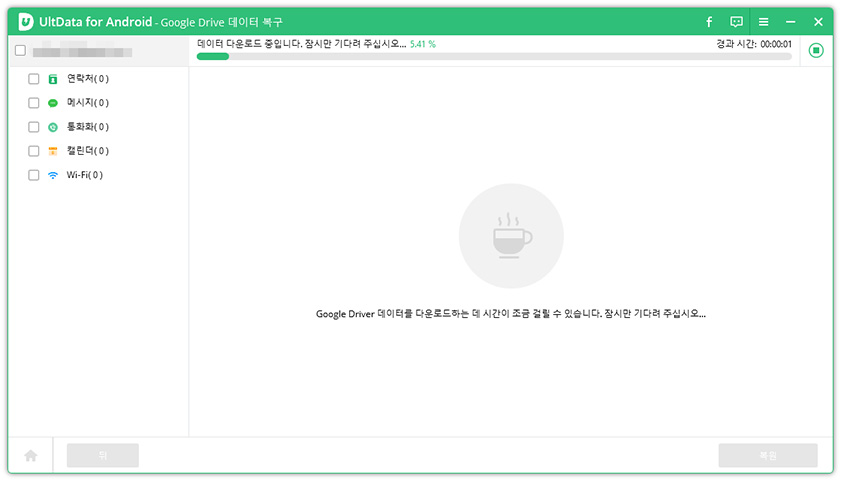The height and width of the screenshot is (481, 841).
Task: Open the hamburger menu icon
Action: click(764, 22)
